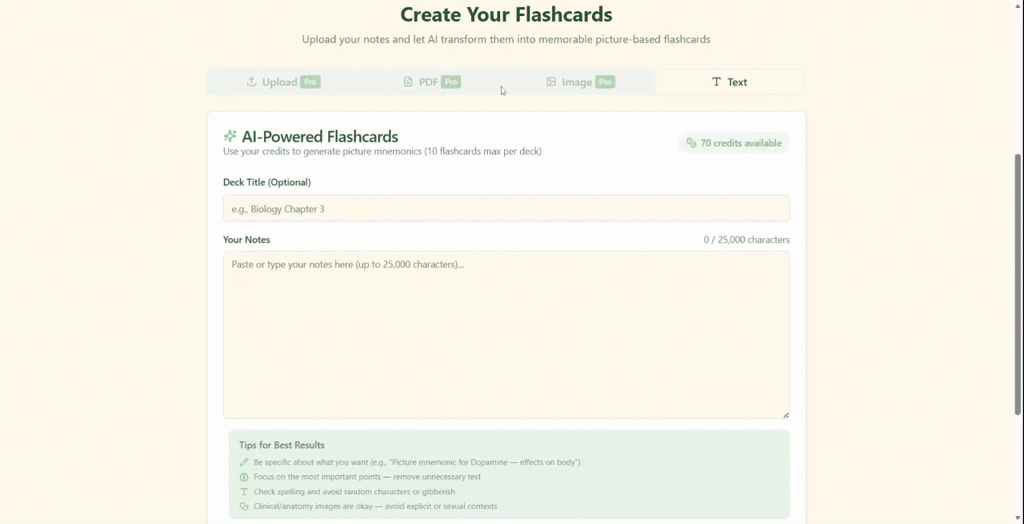
Task: Select the Text tab
Action: coord(730,82)
